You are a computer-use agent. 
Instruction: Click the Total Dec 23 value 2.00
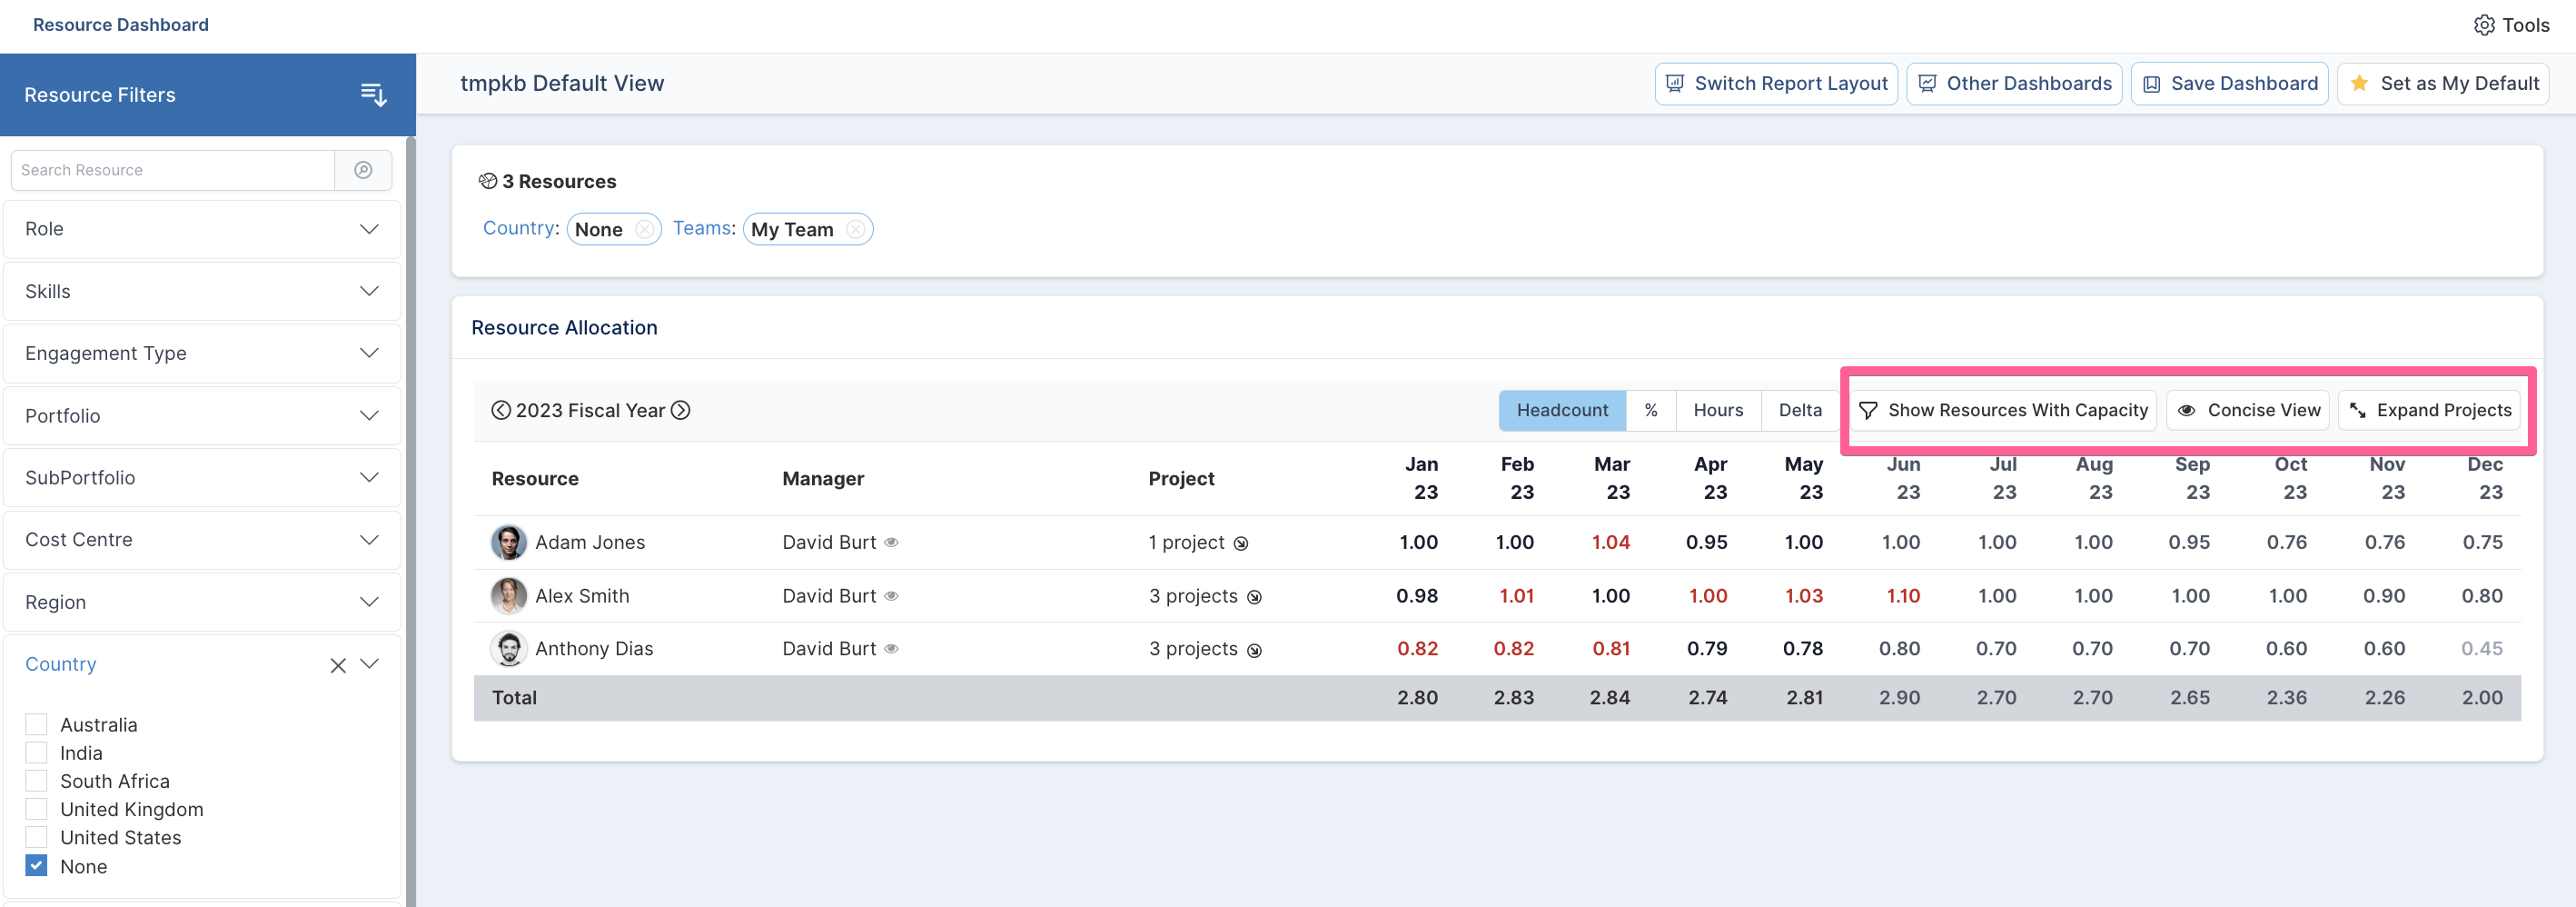tap(2482, 698)
